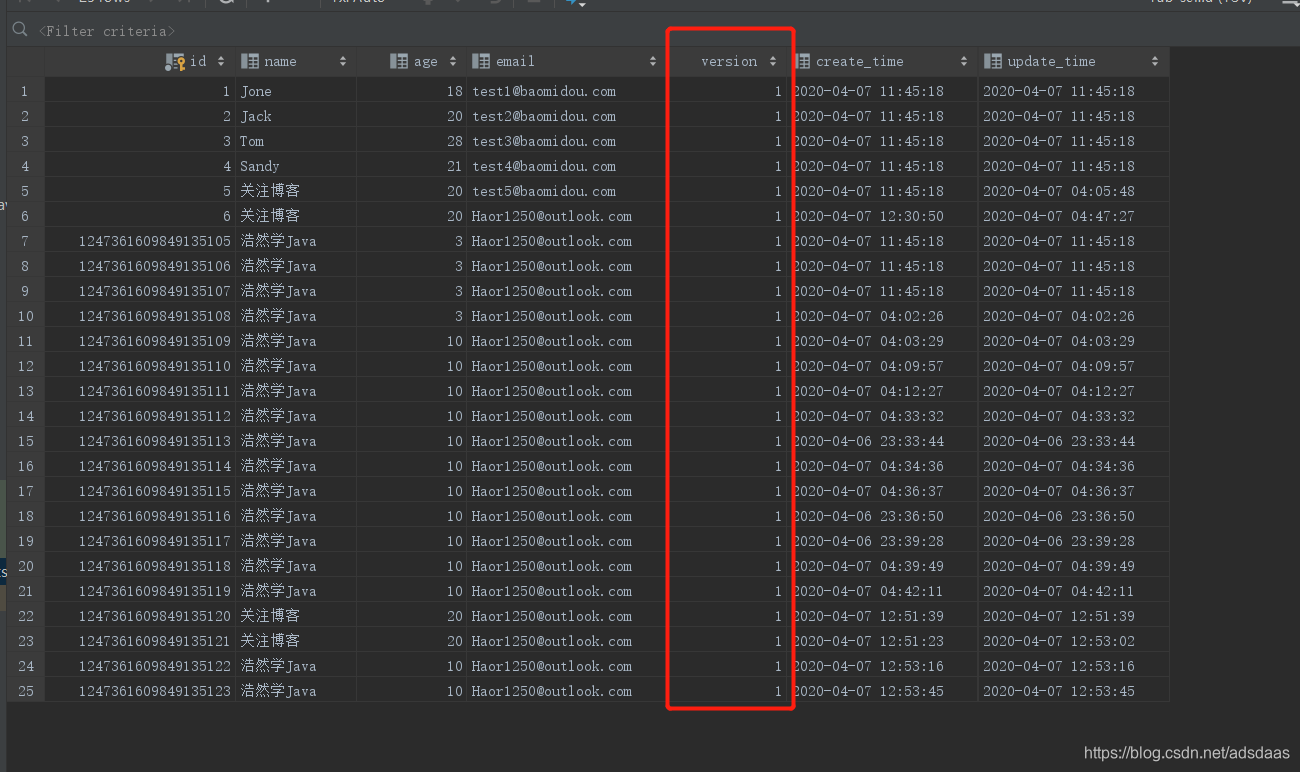Select row number 6 in the gutter
This screenshot has width=1300, height=772.
[x=25, y=216]
